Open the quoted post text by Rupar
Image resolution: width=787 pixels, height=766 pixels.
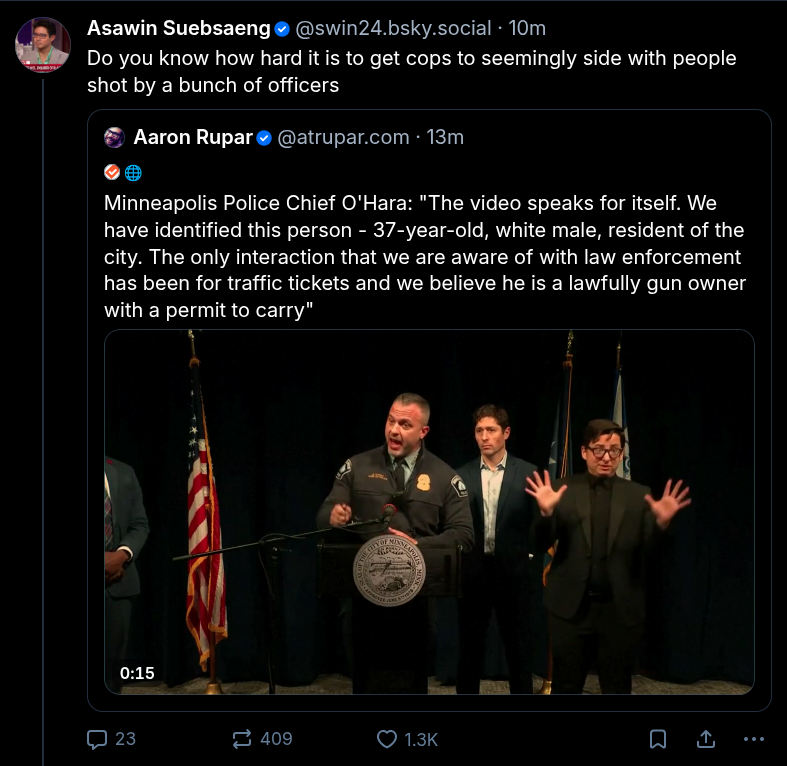point(425,257)
